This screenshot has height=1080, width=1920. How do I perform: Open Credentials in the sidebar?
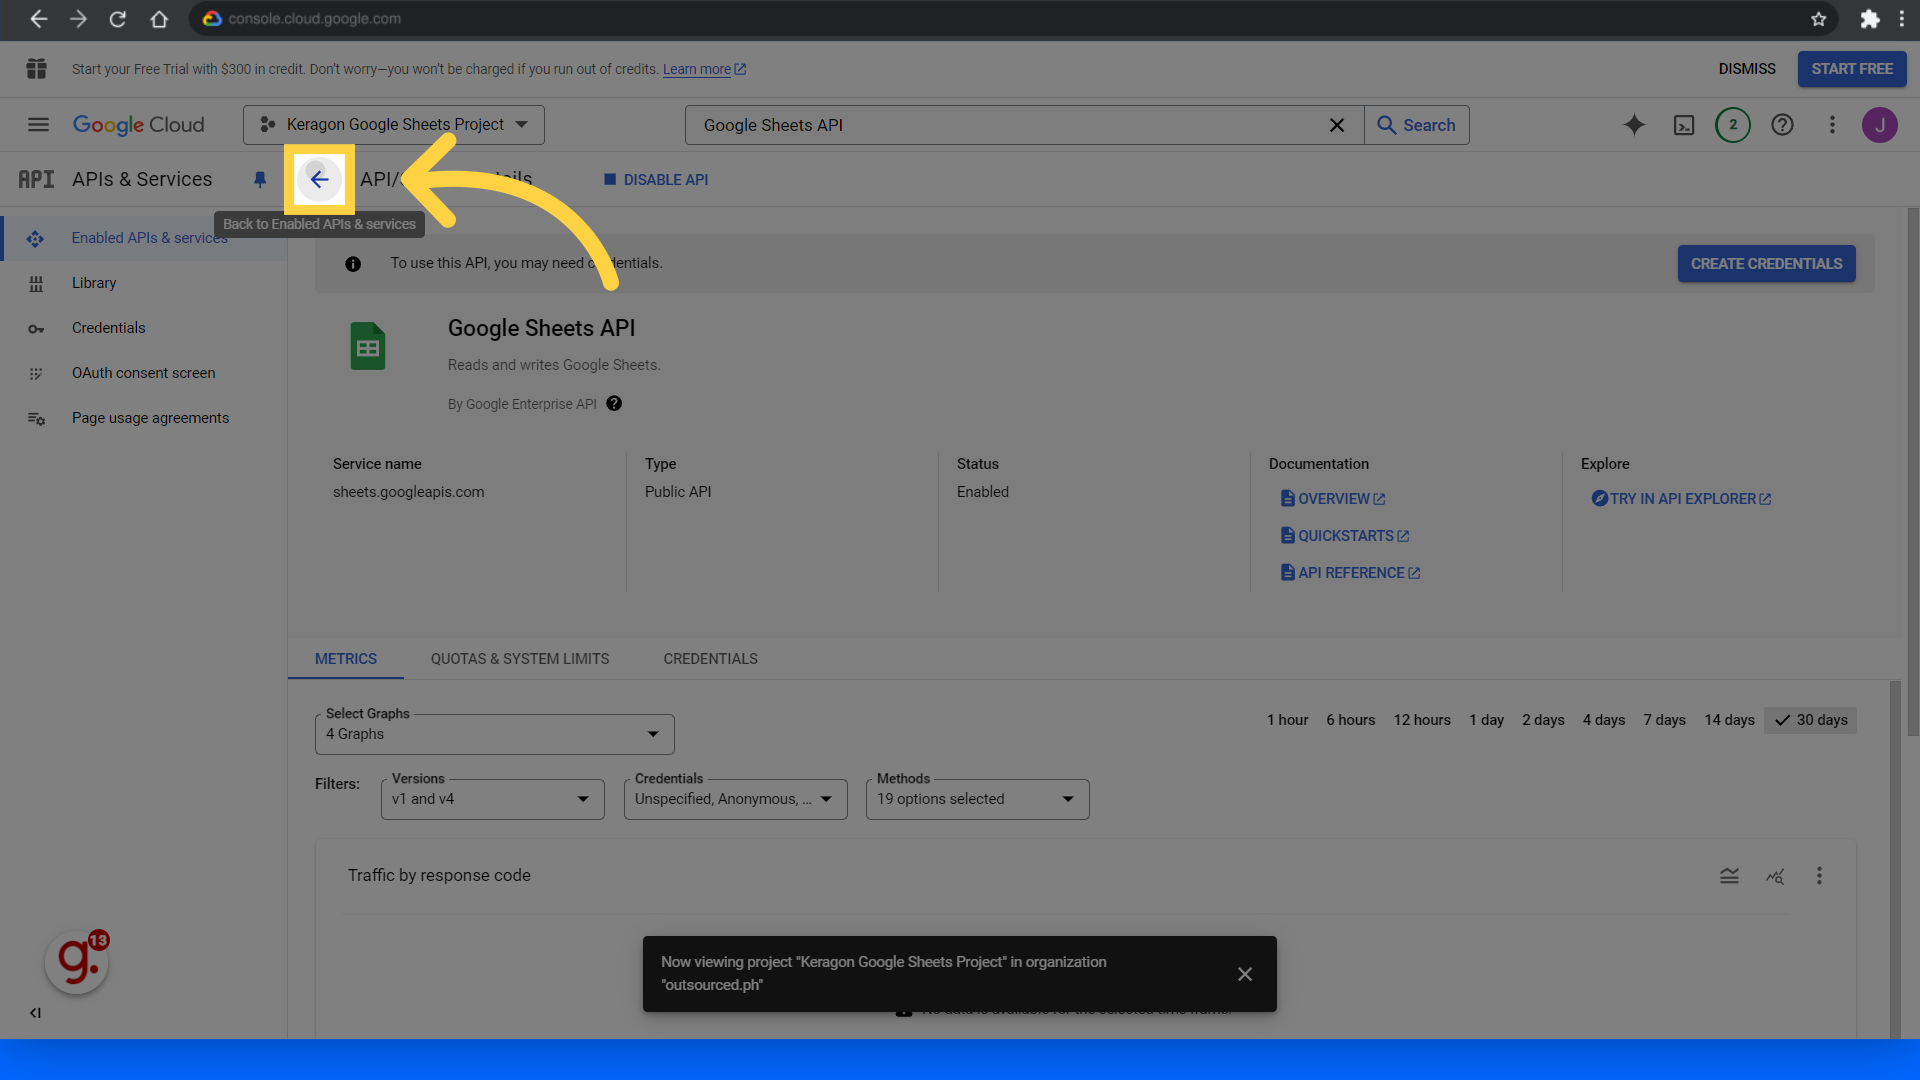click(145, 328)
